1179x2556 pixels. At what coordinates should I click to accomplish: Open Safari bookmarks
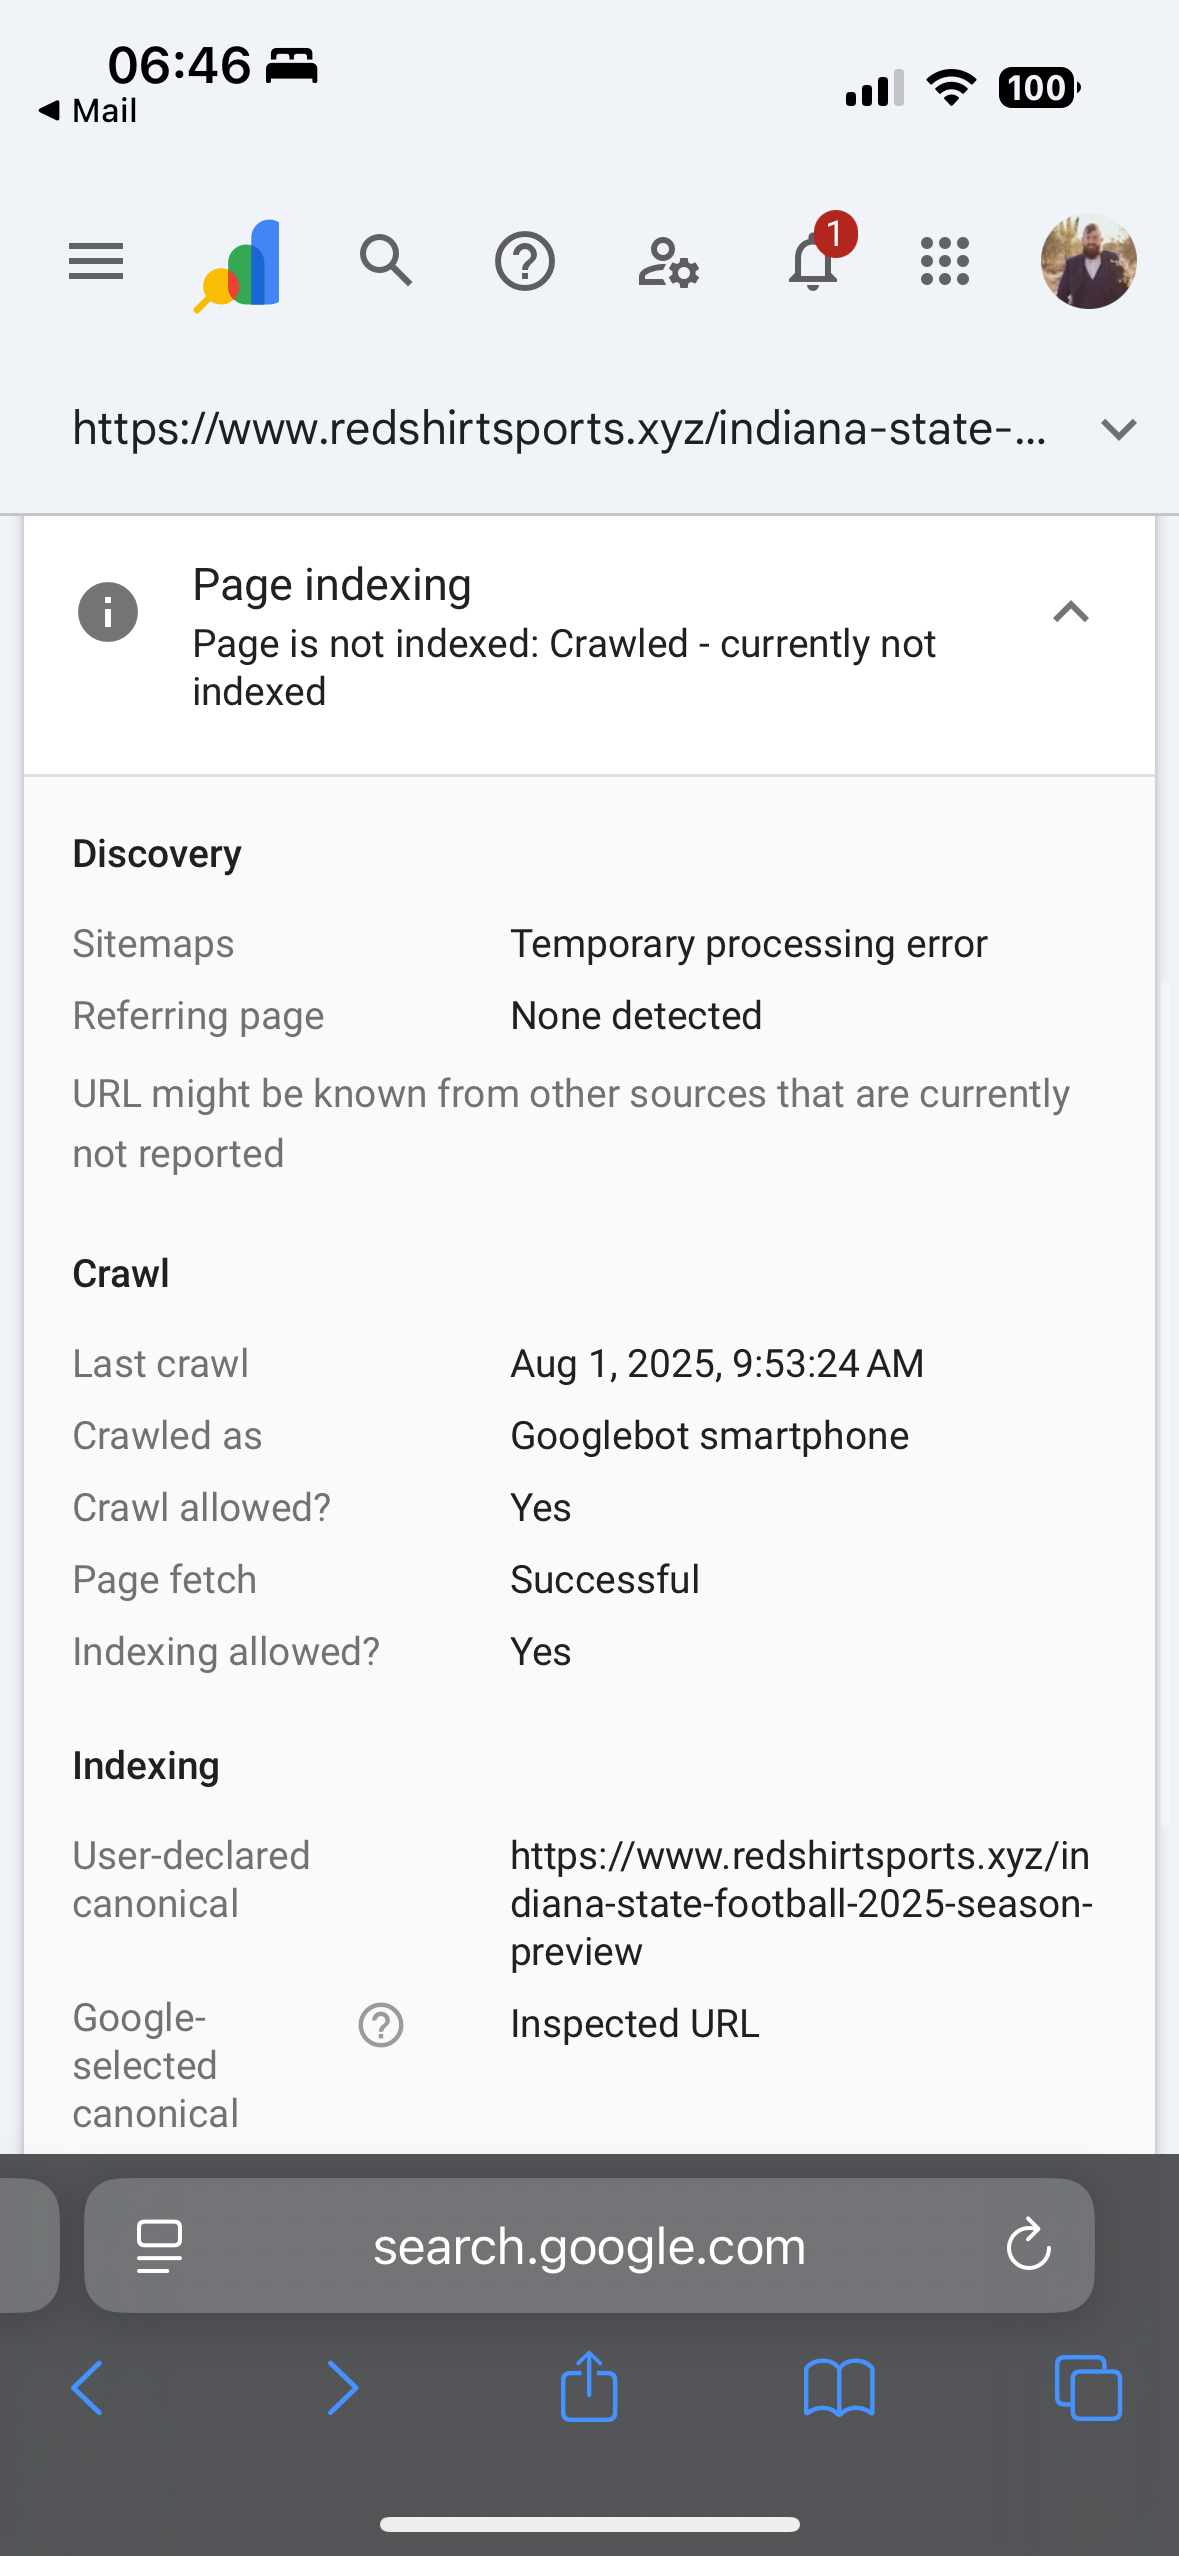(x=839, y=2388)
